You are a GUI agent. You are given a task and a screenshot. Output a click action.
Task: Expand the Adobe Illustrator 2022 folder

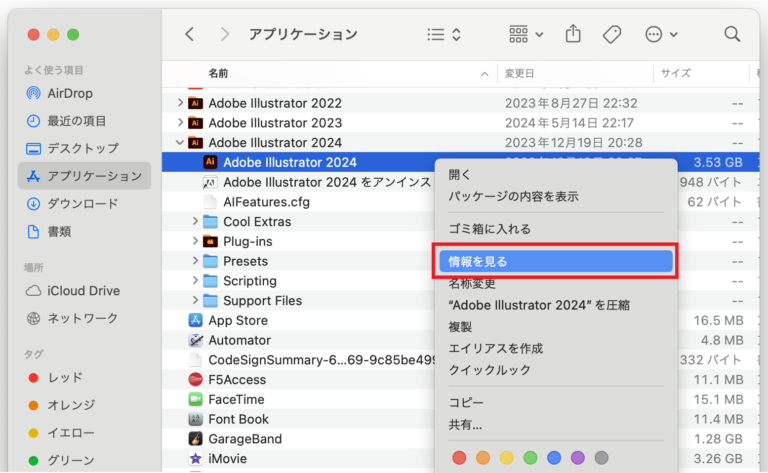coord(180,103)
